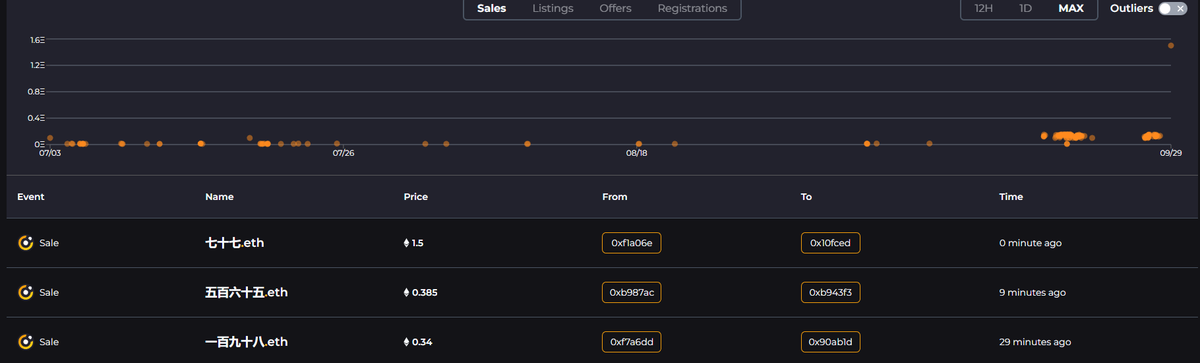Screen dimensions: 1200x363
Task: Click the From column header
Action: pos(615,197)
